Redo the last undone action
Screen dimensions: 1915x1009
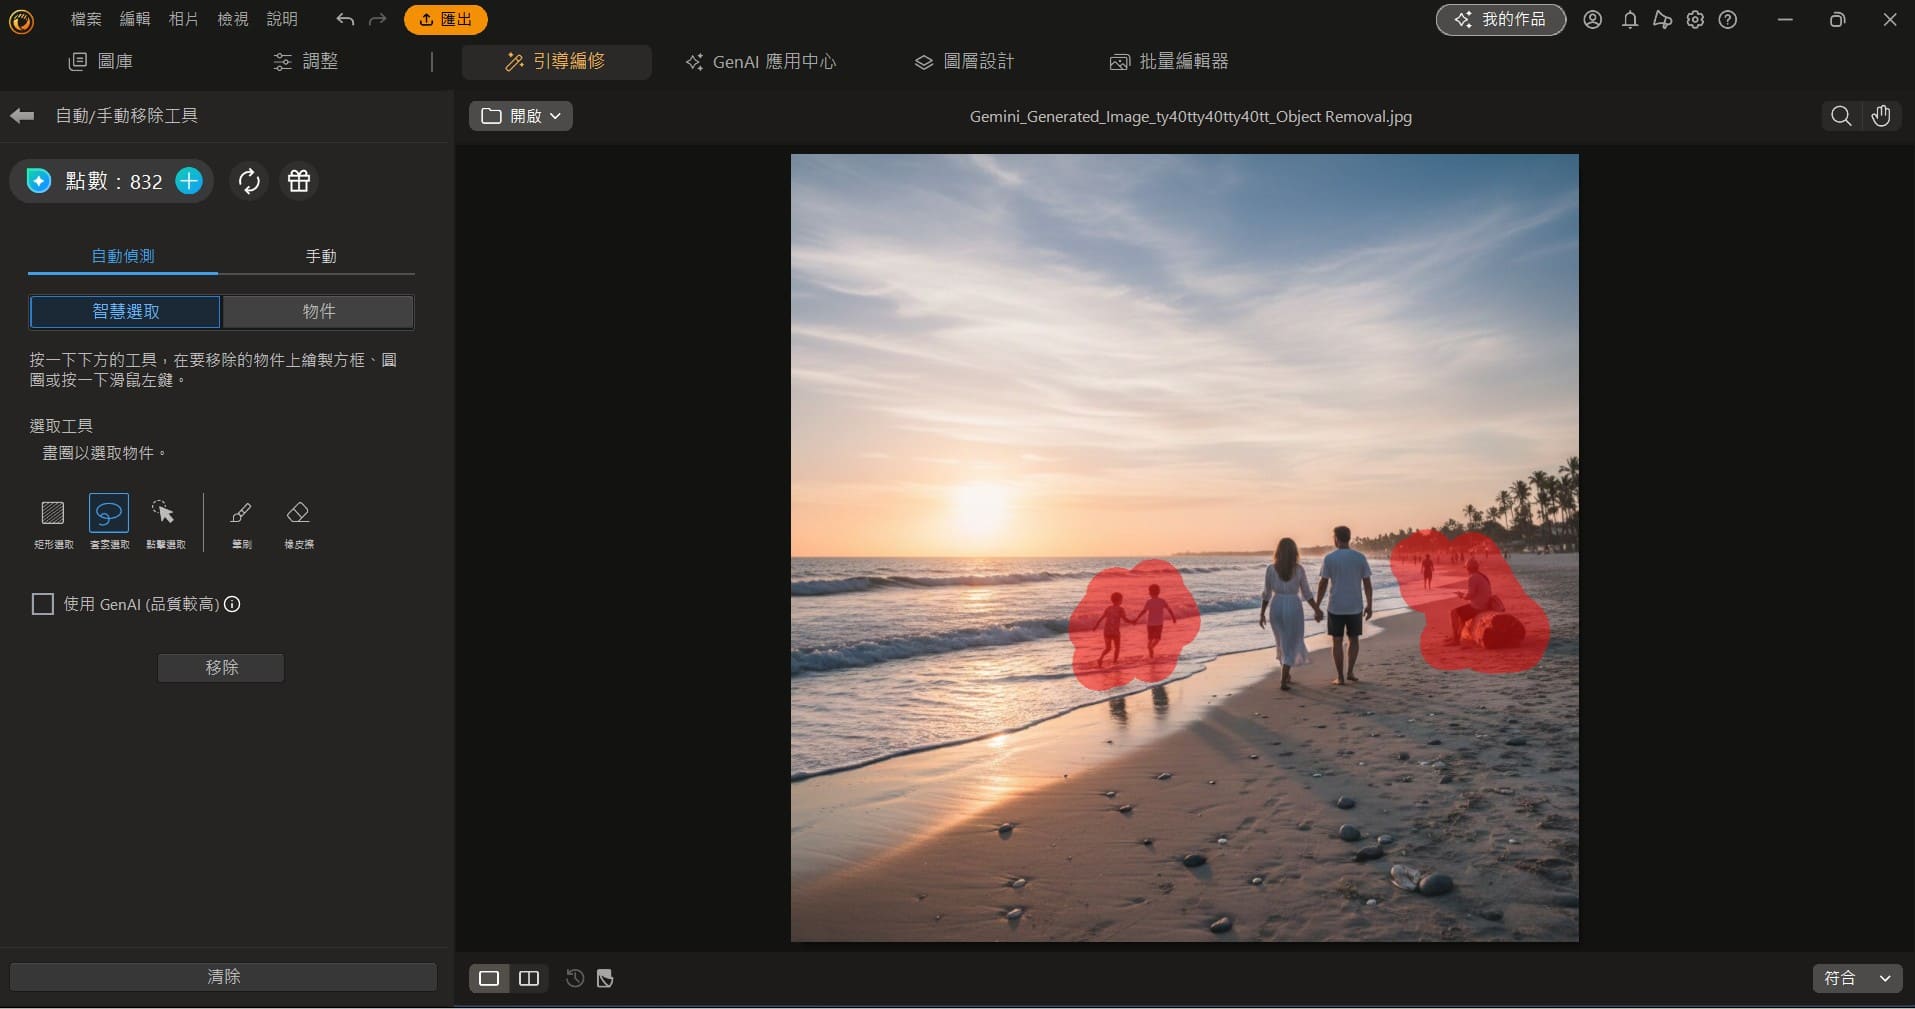pos(377,19)
